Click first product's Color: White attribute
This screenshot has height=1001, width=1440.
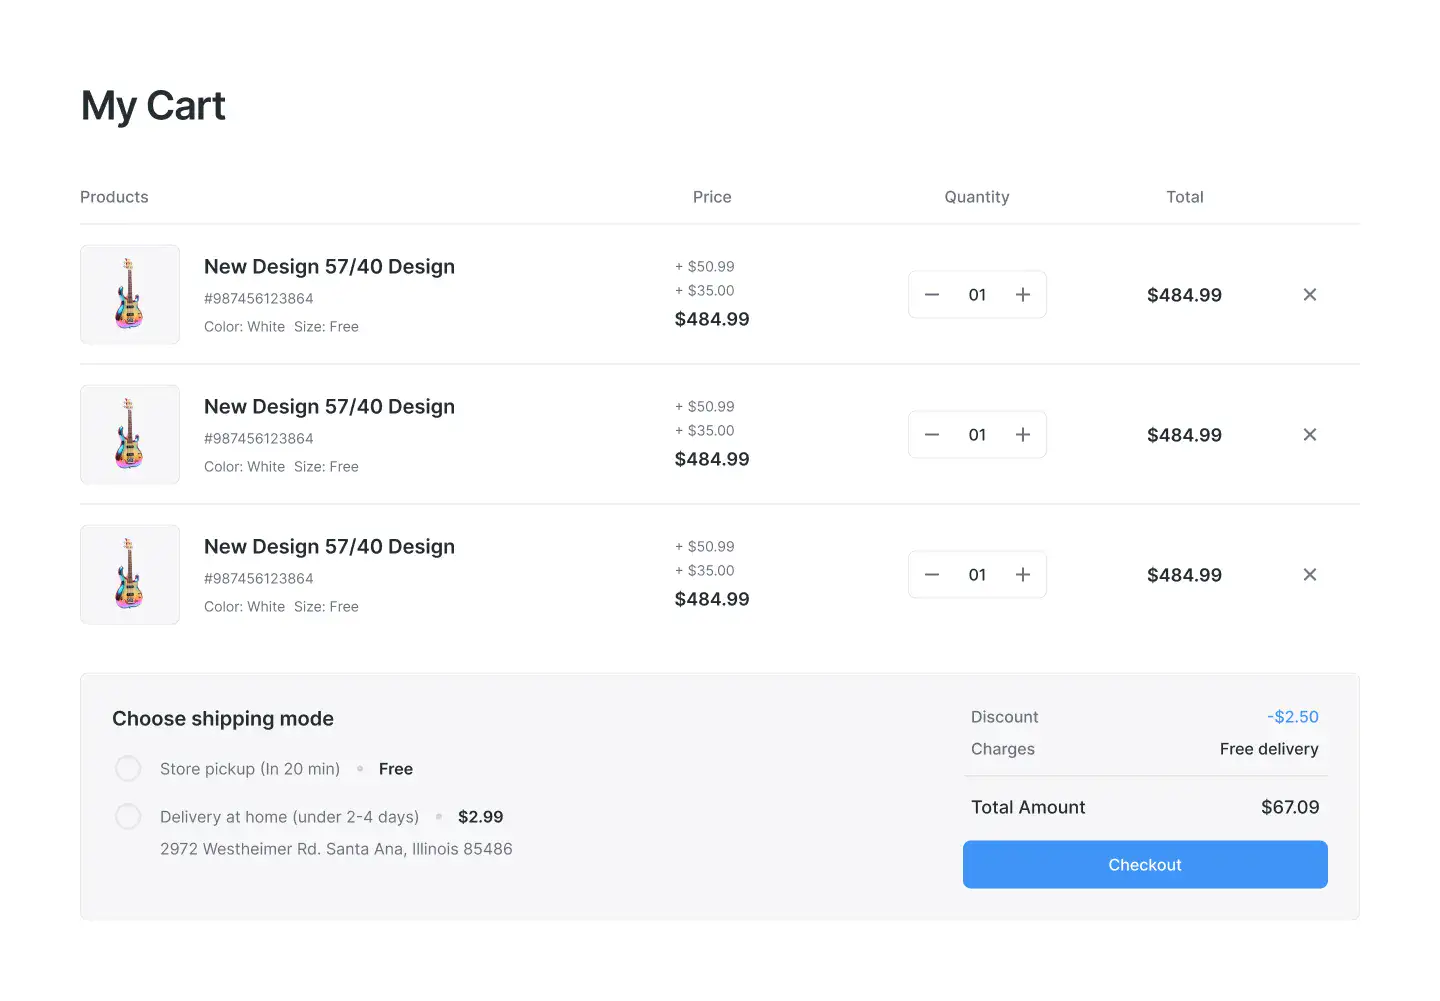245,327
